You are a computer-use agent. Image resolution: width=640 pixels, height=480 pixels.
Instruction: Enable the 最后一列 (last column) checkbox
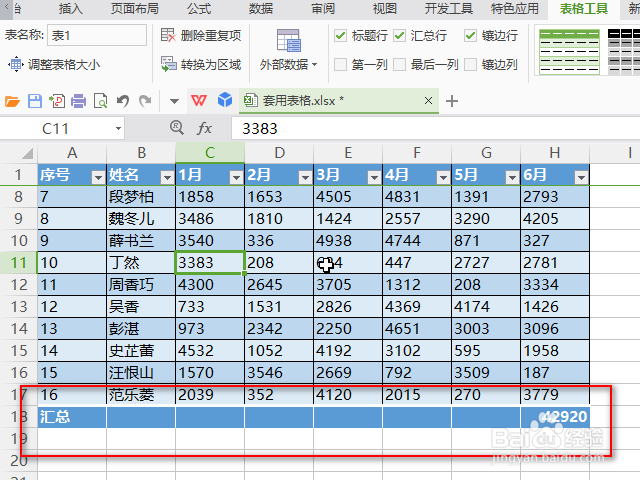coord(400,64)
